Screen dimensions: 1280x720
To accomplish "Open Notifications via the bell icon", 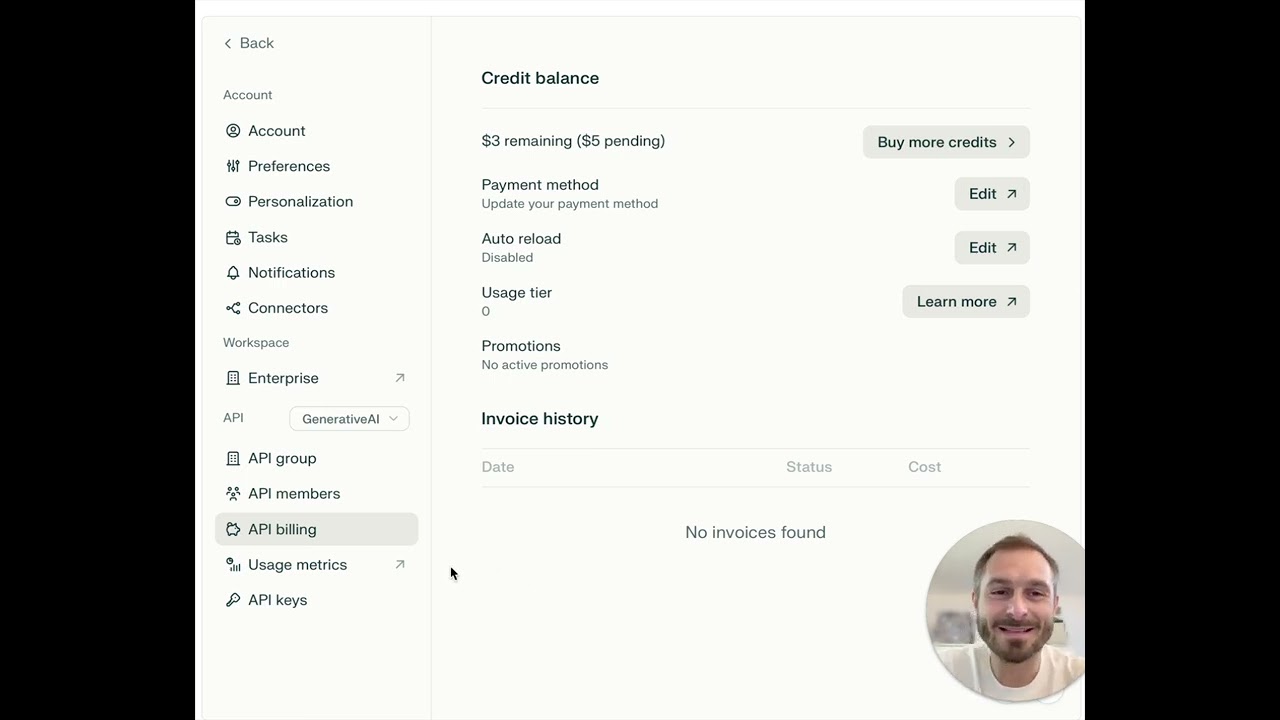I will tap(233, 272).
